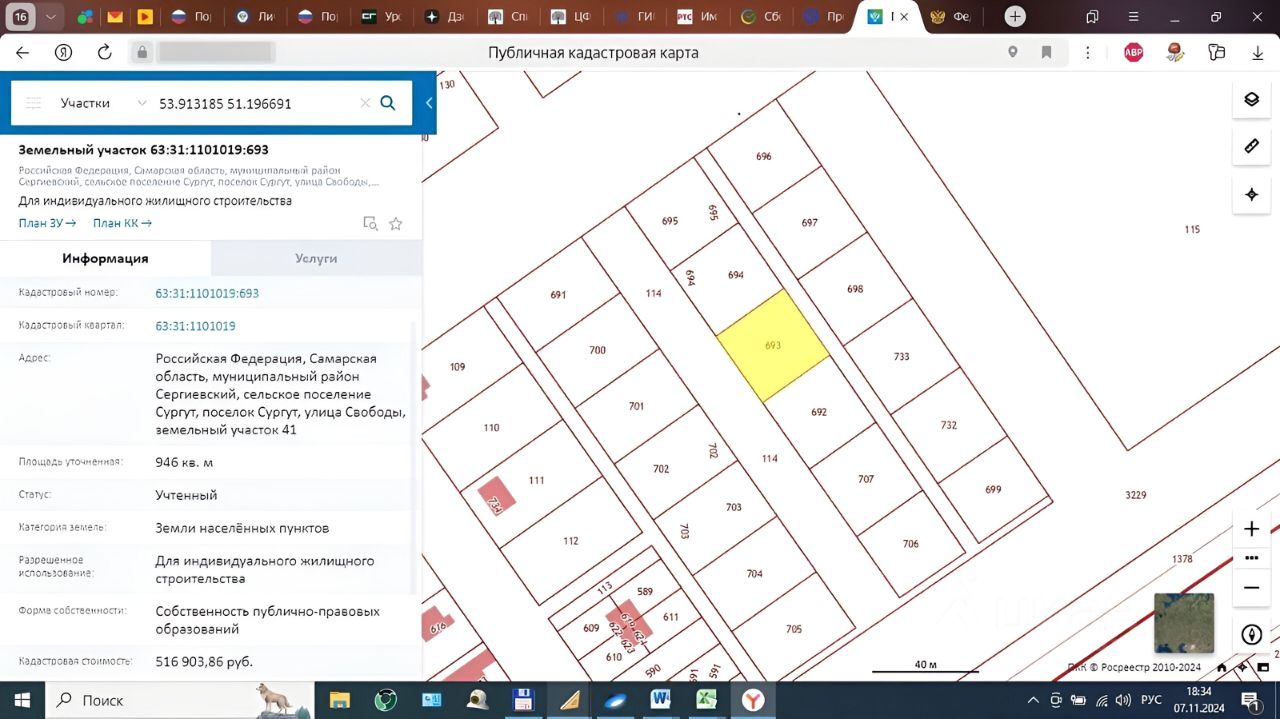
Task: Zoom out with the minus button
Action: click(x=1251, y=588)
